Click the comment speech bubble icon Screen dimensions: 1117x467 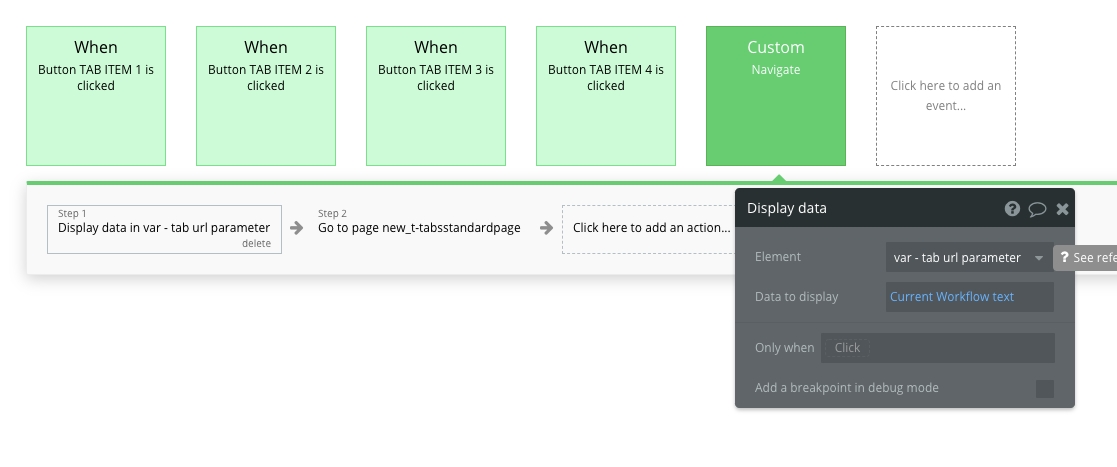[1037, 209]
